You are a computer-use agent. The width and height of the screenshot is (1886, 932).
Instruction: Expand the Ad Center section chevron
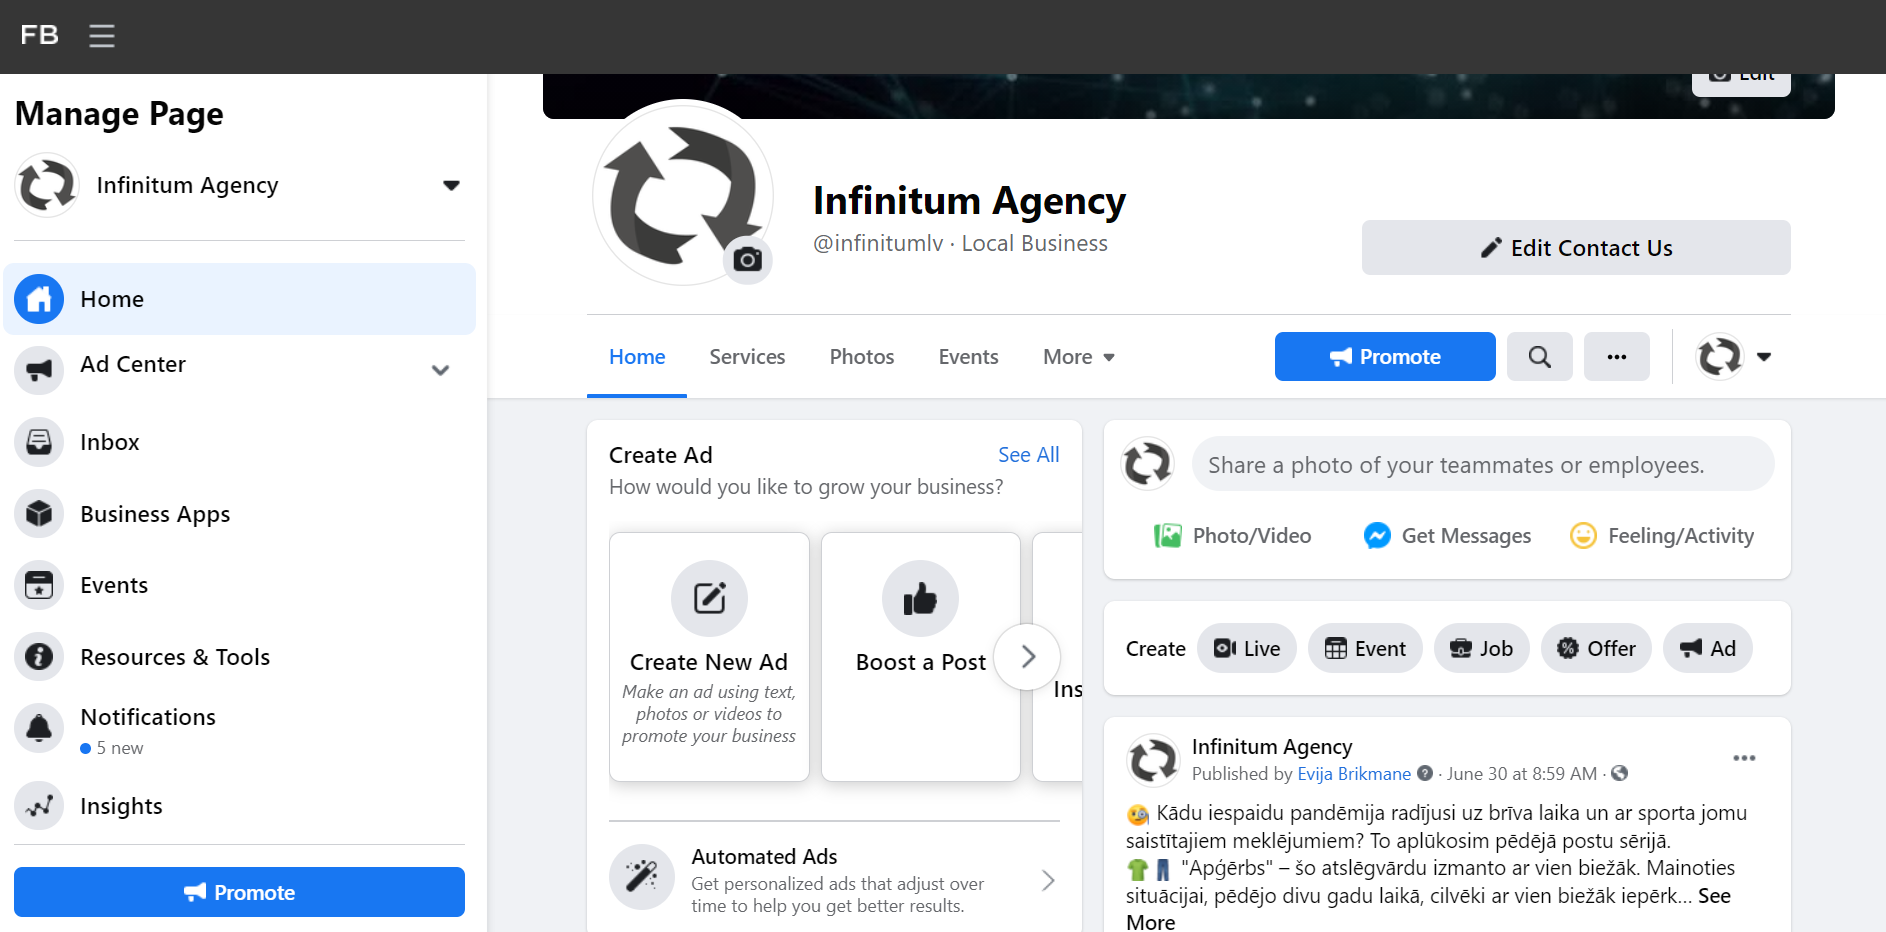point(440,370)
